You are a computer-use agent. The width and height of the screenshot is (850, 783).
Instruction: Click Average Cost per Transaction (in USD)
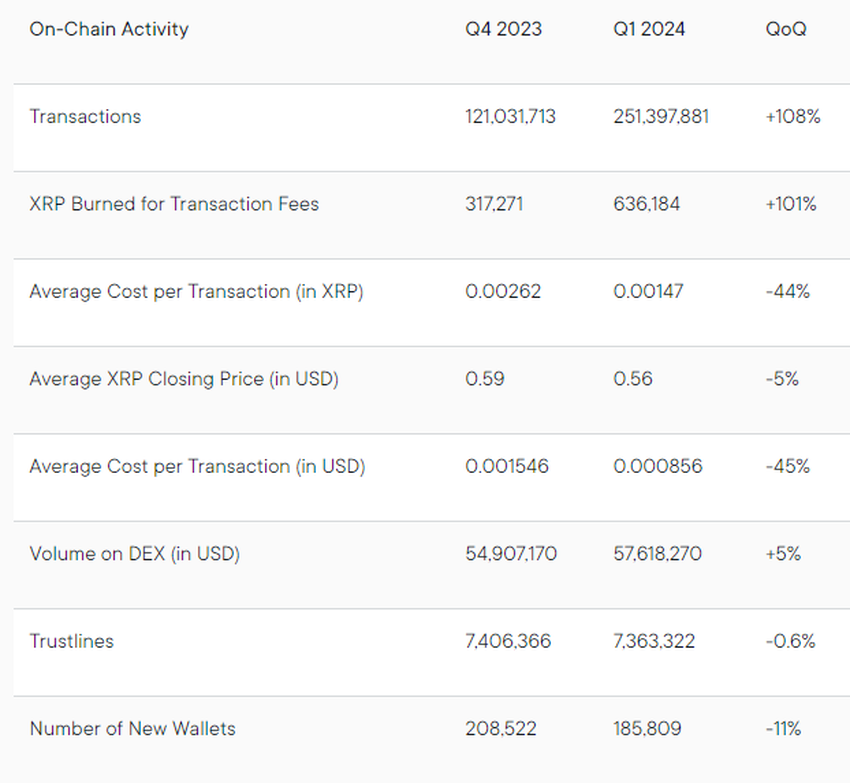[x=197, y=466]
